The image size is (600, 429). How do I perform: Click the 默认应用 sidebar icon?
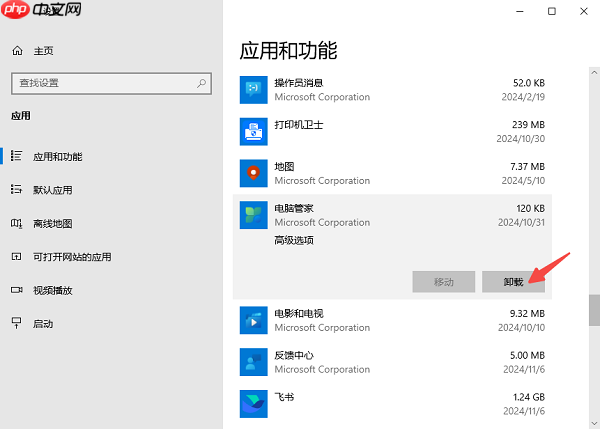(16, 189)
